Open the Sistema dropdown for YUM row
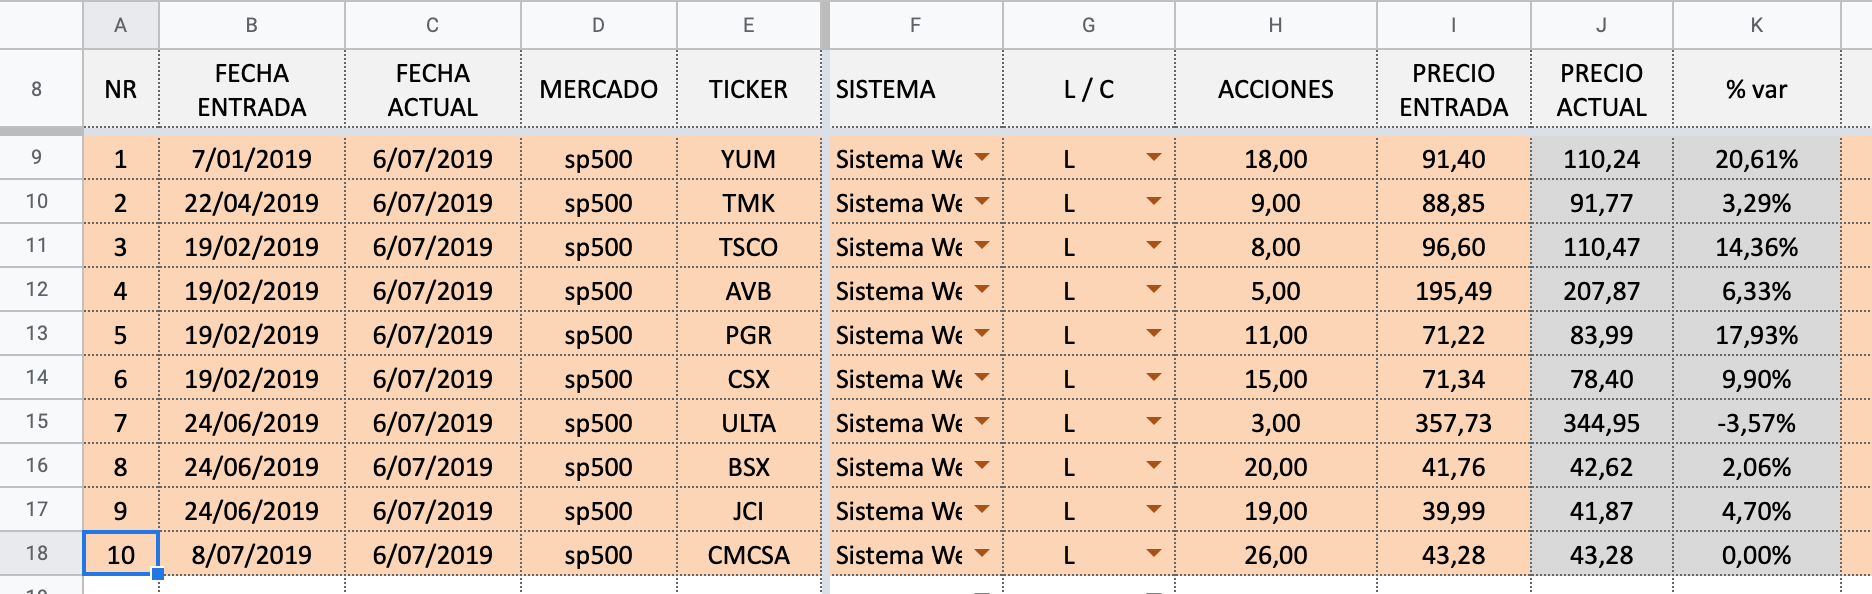This screenshot has height=594, width=1872. click(x=982, y=158)
